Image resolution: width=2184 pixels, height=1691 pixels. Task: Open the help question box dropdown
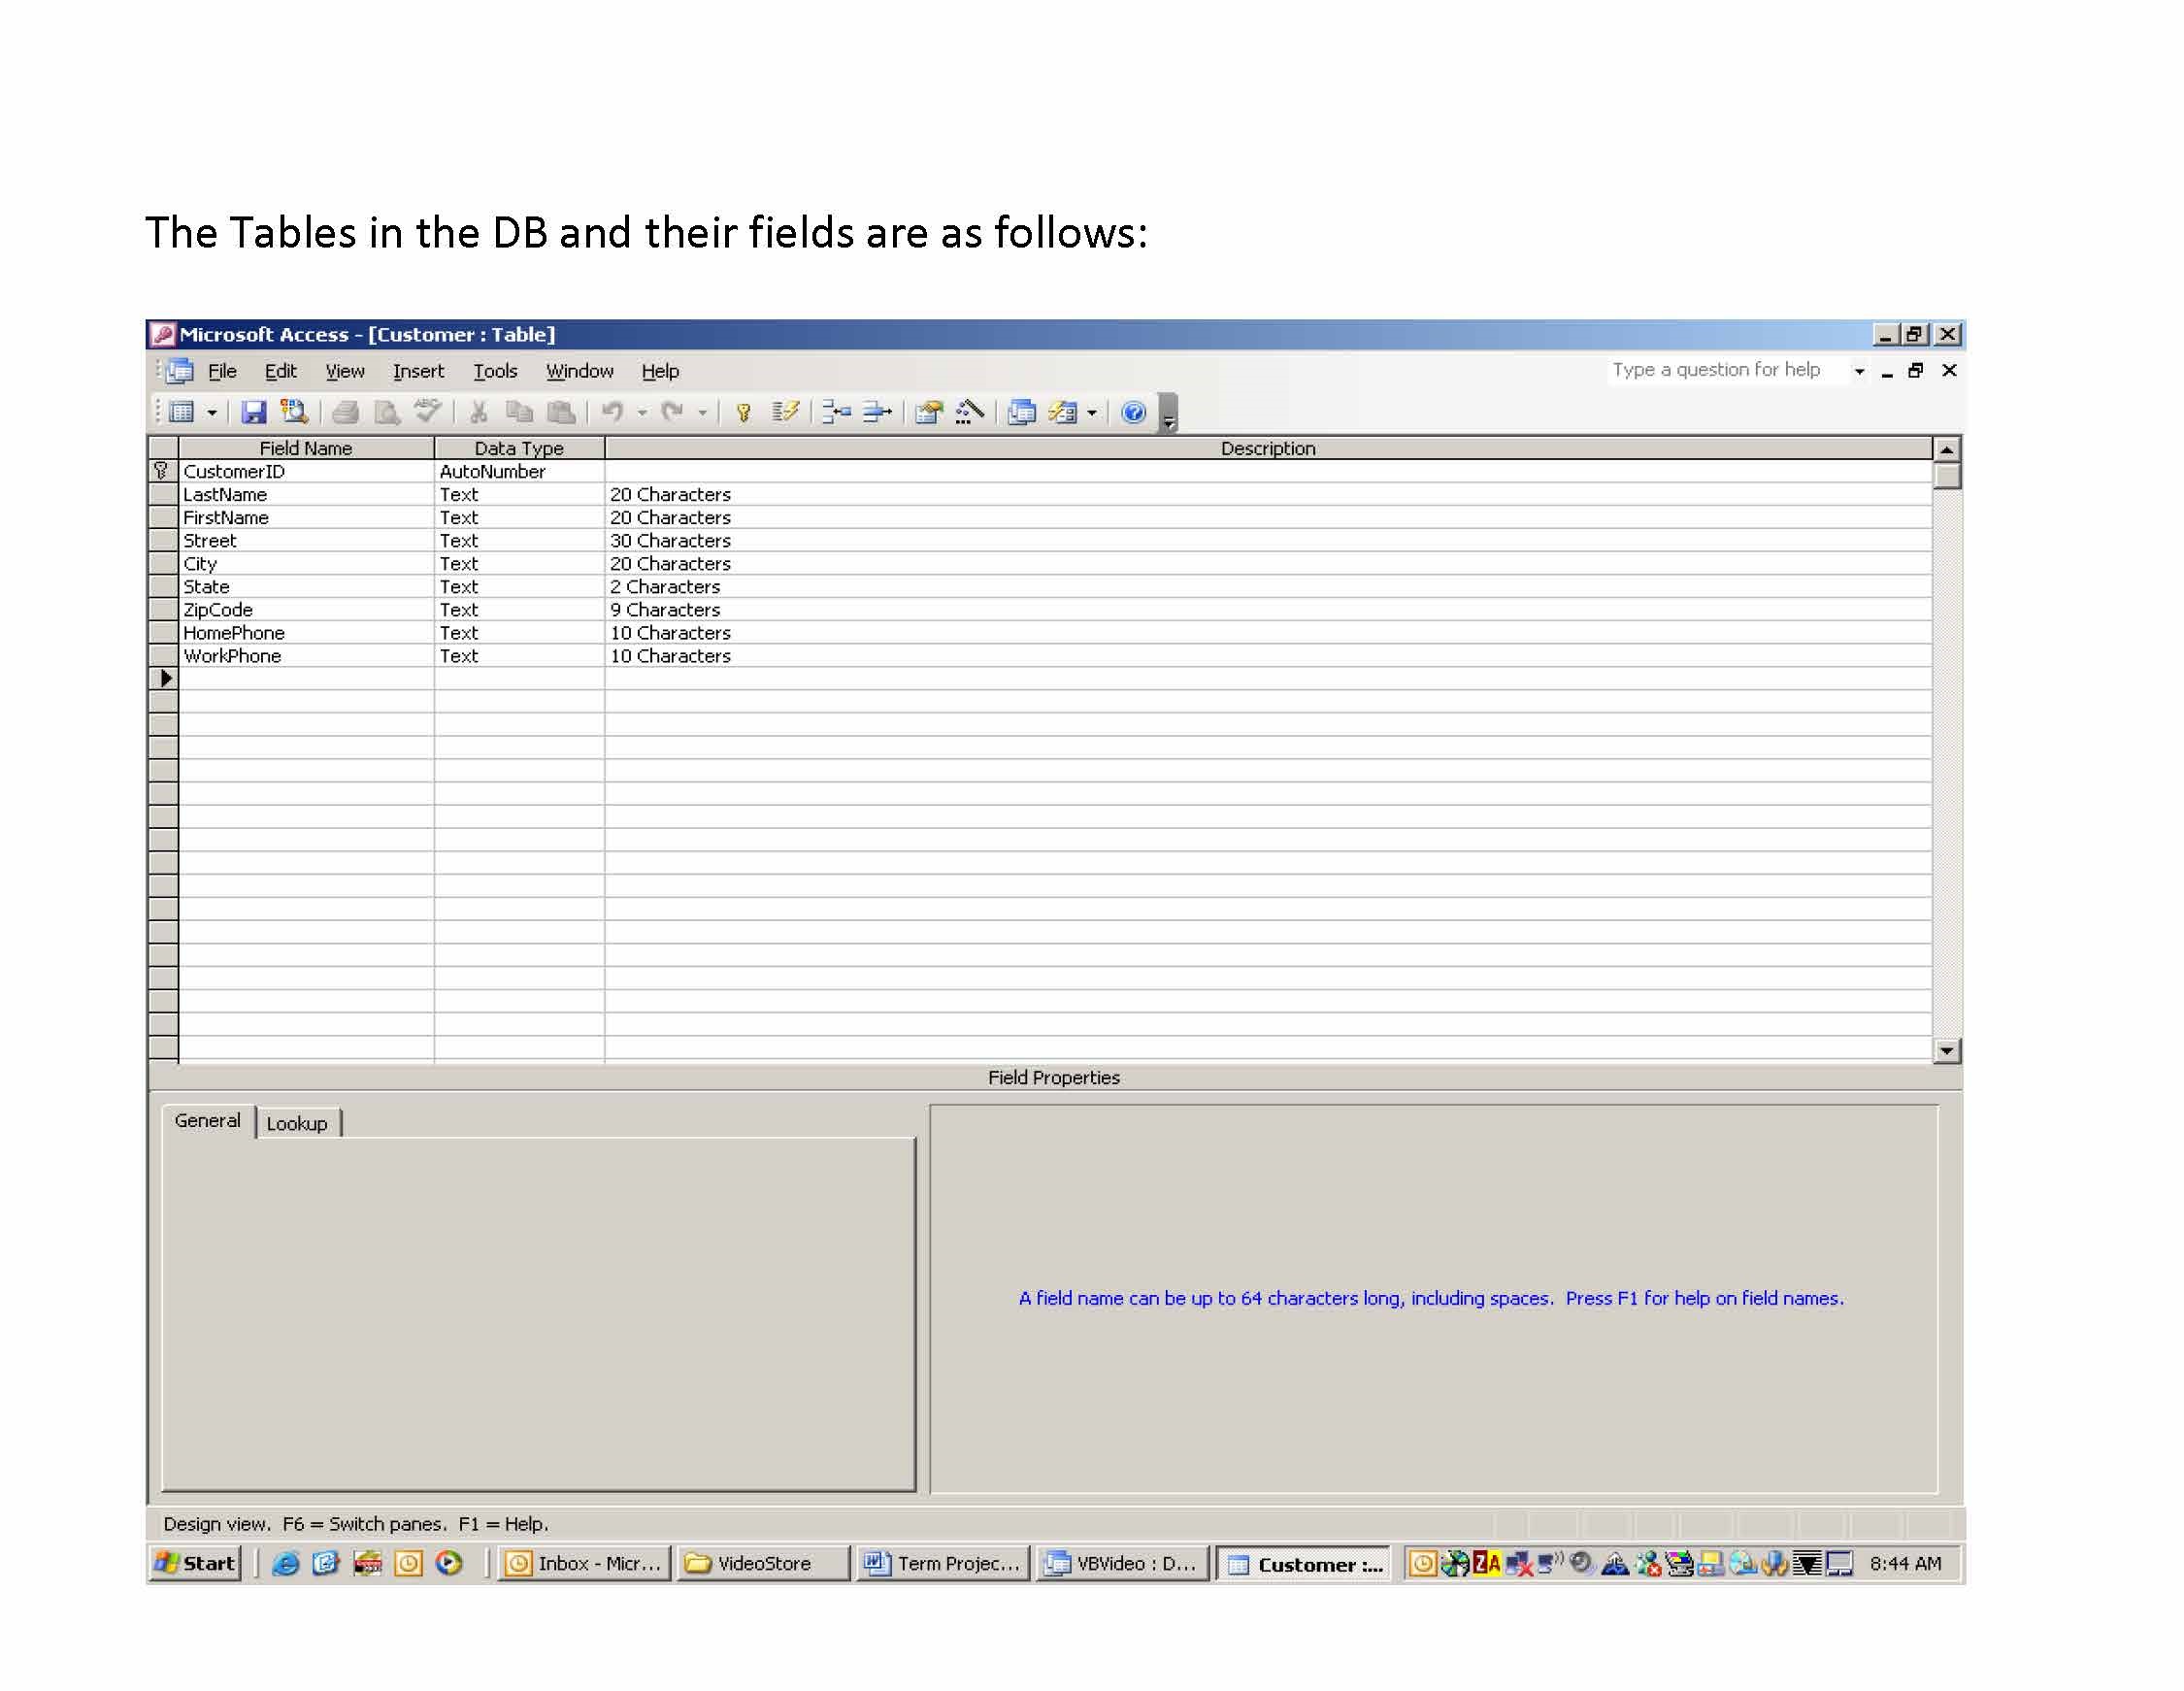coord(1859,371)
